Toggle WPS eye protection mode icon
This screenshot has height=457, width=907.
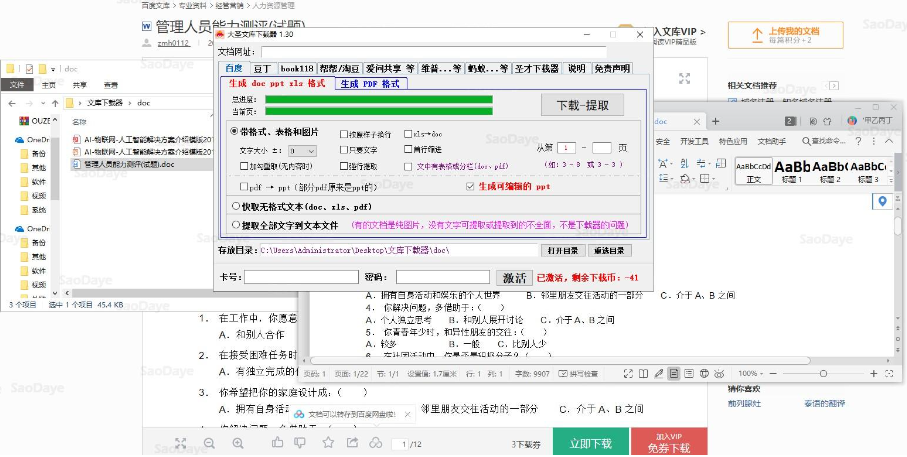tap(719, 374)
